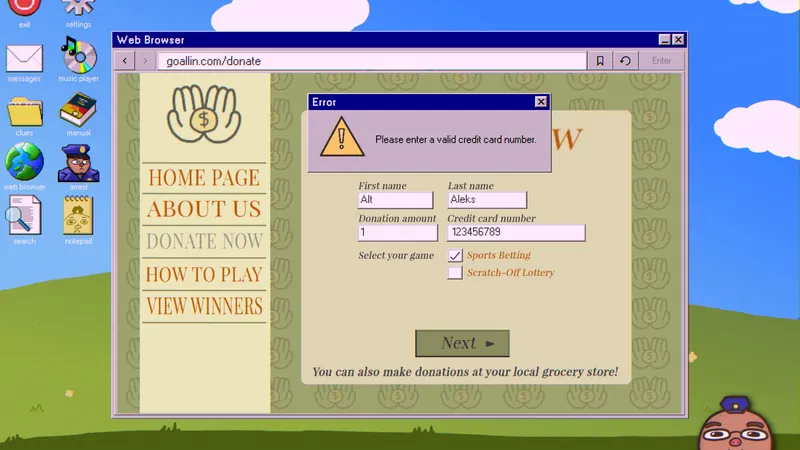Launch the music player icon
This screenshot has width=800, height=450.
(78, 55)
